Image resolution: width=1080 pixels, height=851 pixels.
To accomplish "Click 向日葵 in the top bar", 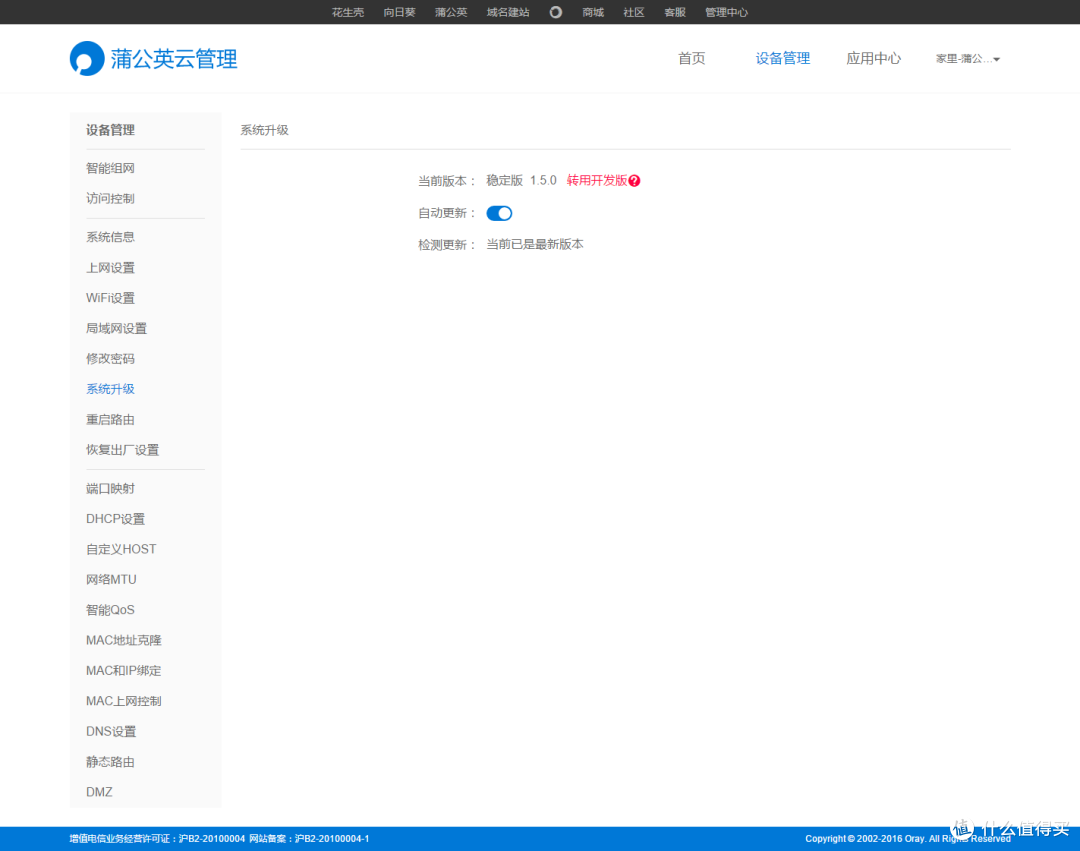I will click(x=399, y=12).
